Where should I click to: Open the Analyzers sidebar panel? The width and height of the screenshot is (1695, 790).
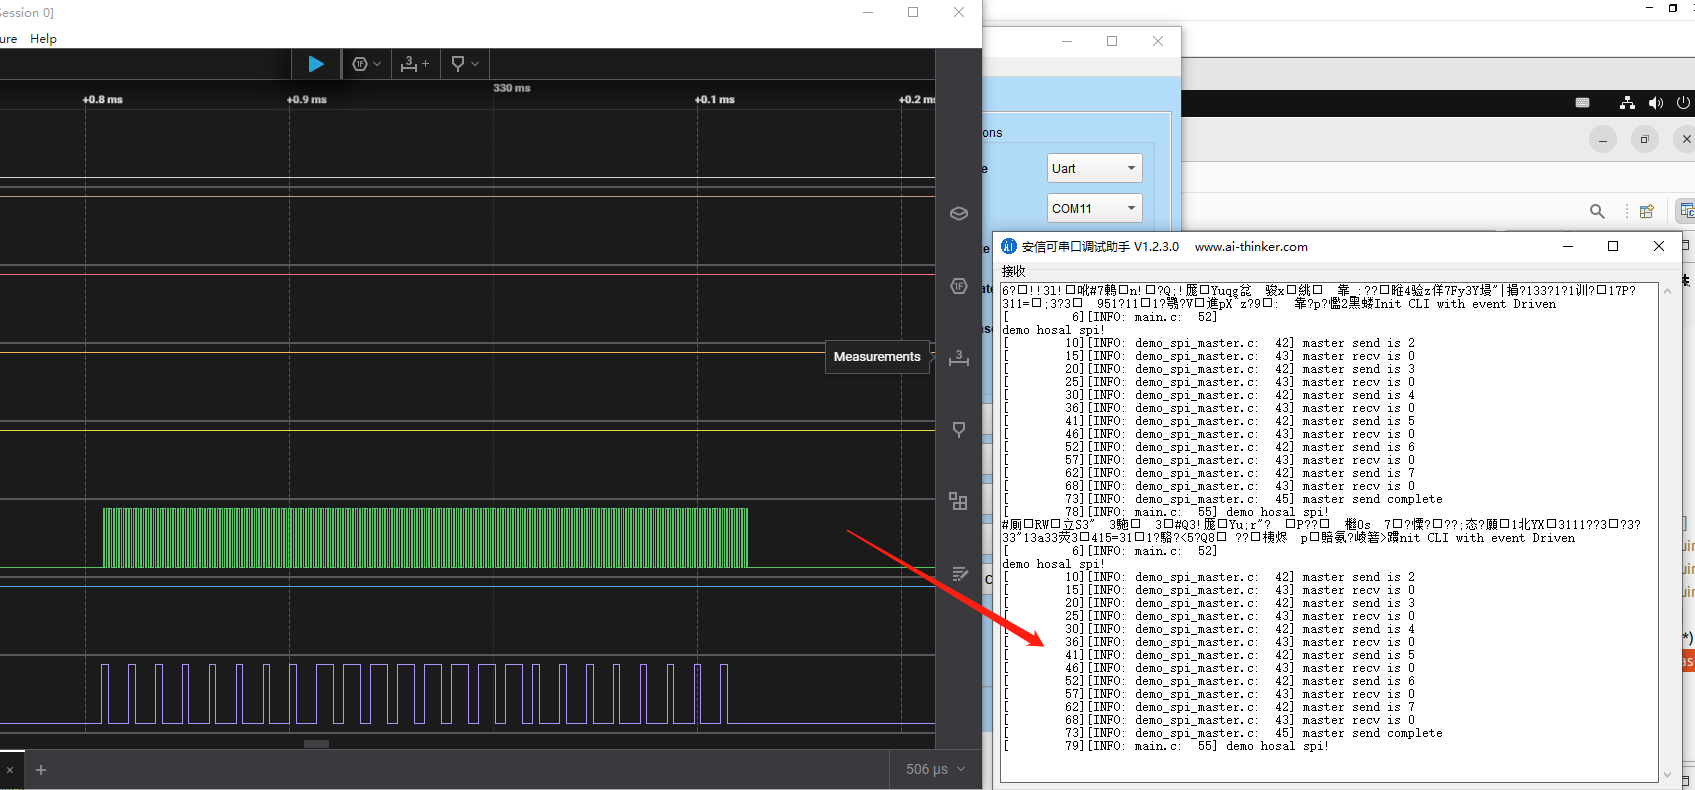coord(959,286)
